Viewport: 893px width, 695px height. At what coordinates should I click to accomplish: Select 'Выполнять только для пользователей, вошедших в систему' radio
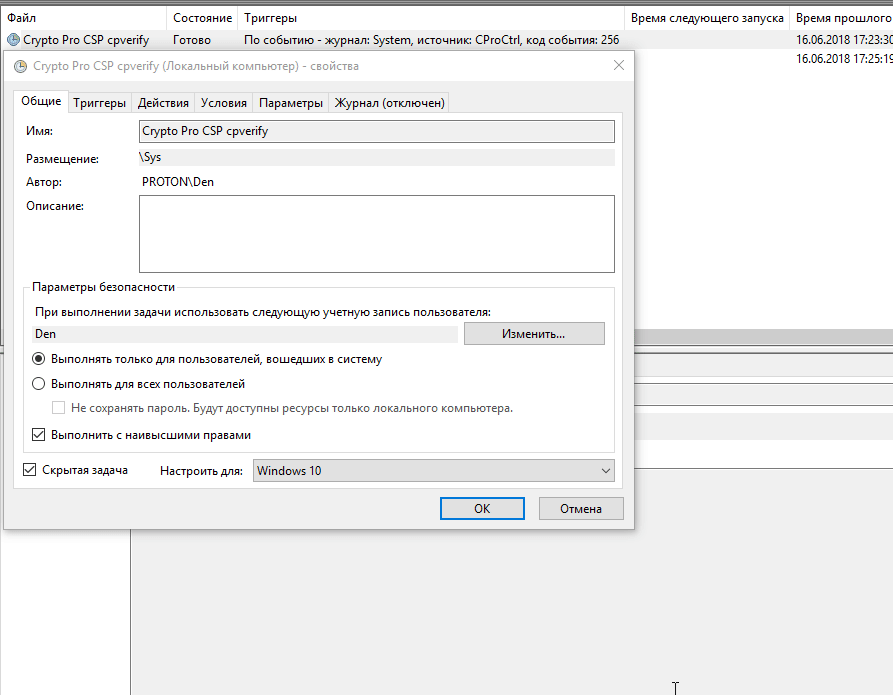(39, 359)
